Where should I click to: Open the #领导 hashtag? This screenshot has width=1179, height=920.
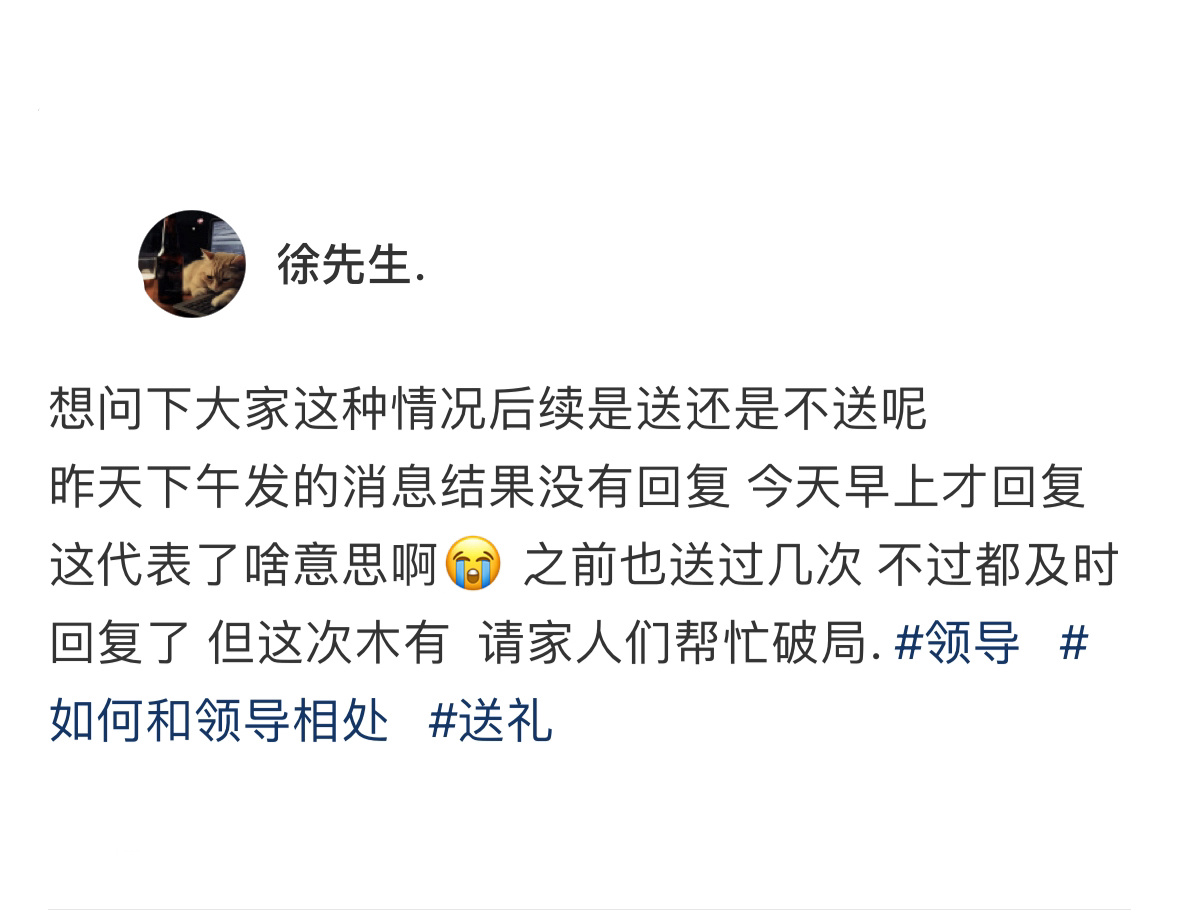pos(956,643)
